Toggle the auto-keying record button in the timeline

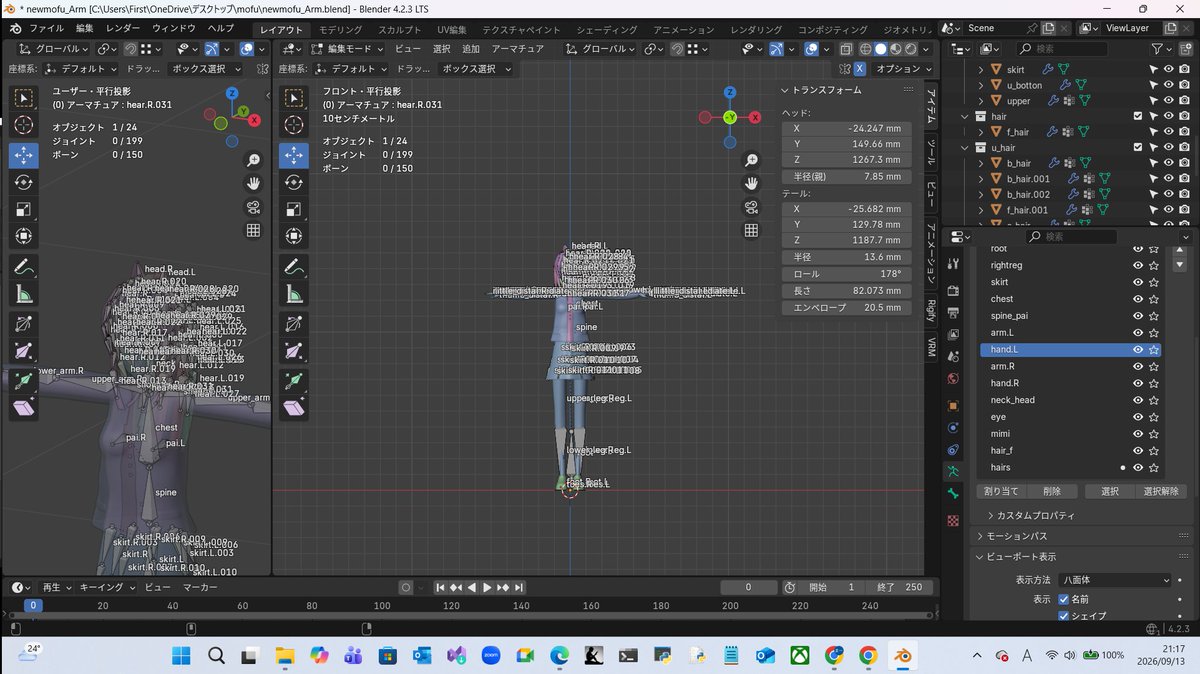(405, 587)
